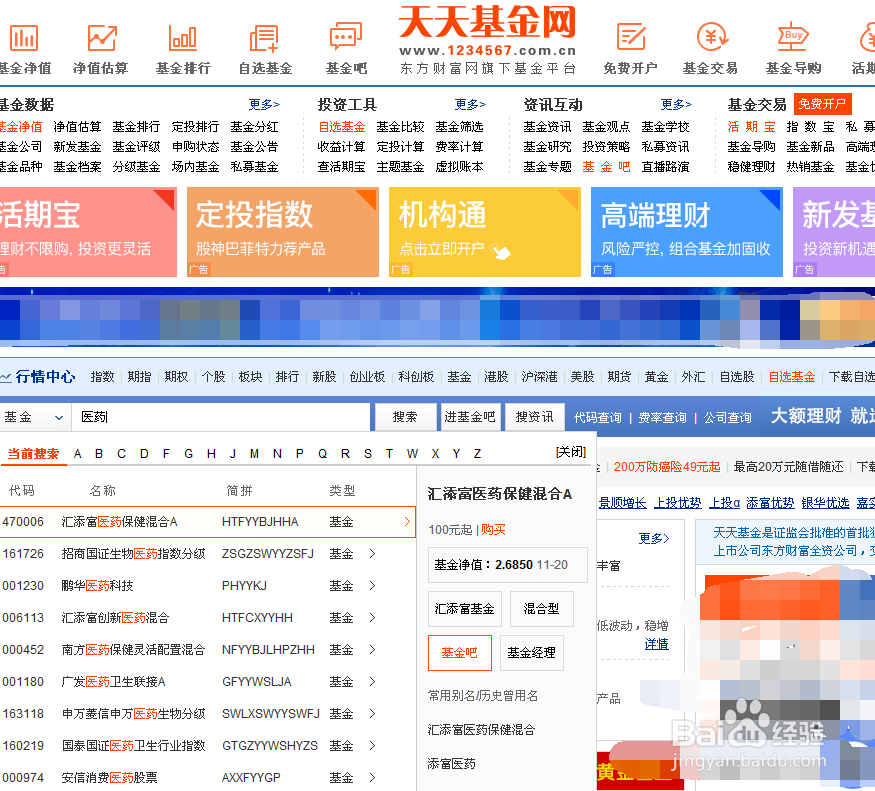Open the 上投优势 fund link
Screen dimensions: 875x791
[677, 503]
